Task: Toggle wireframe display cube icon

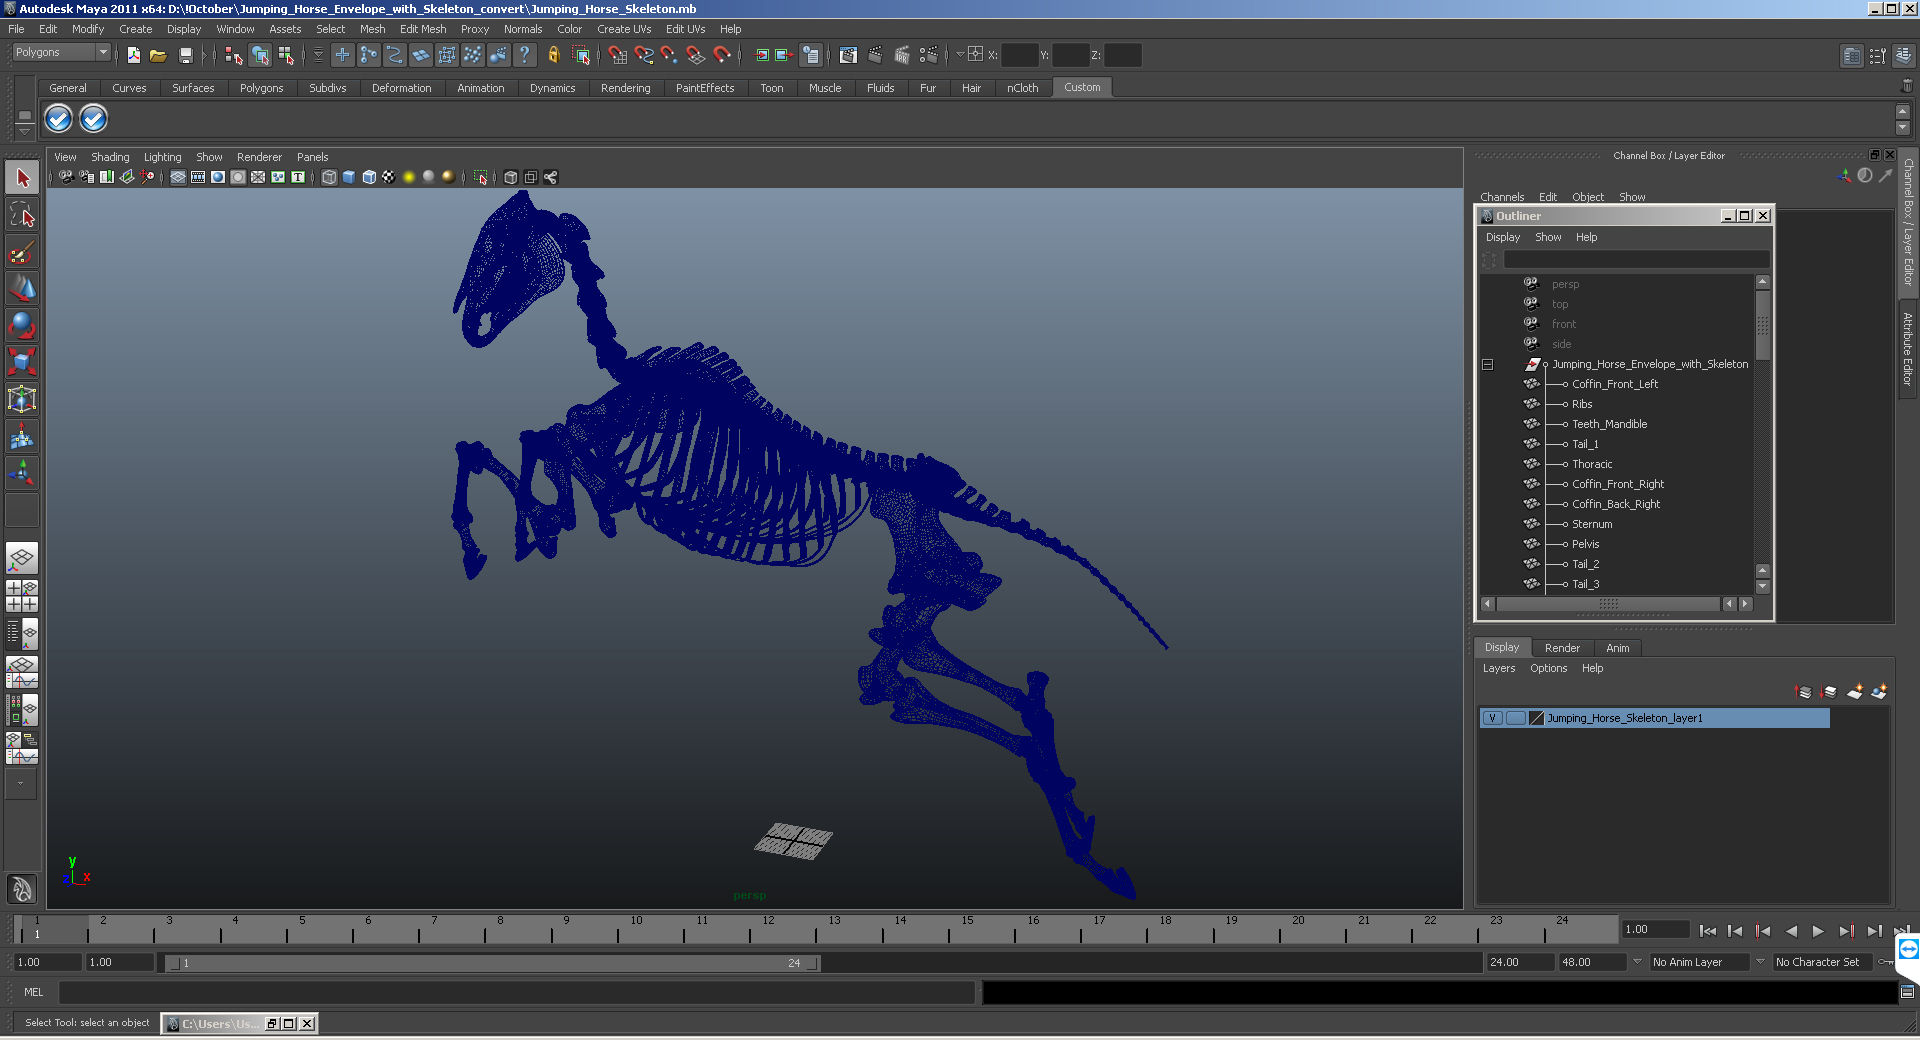Action: [x=329, y=177]
